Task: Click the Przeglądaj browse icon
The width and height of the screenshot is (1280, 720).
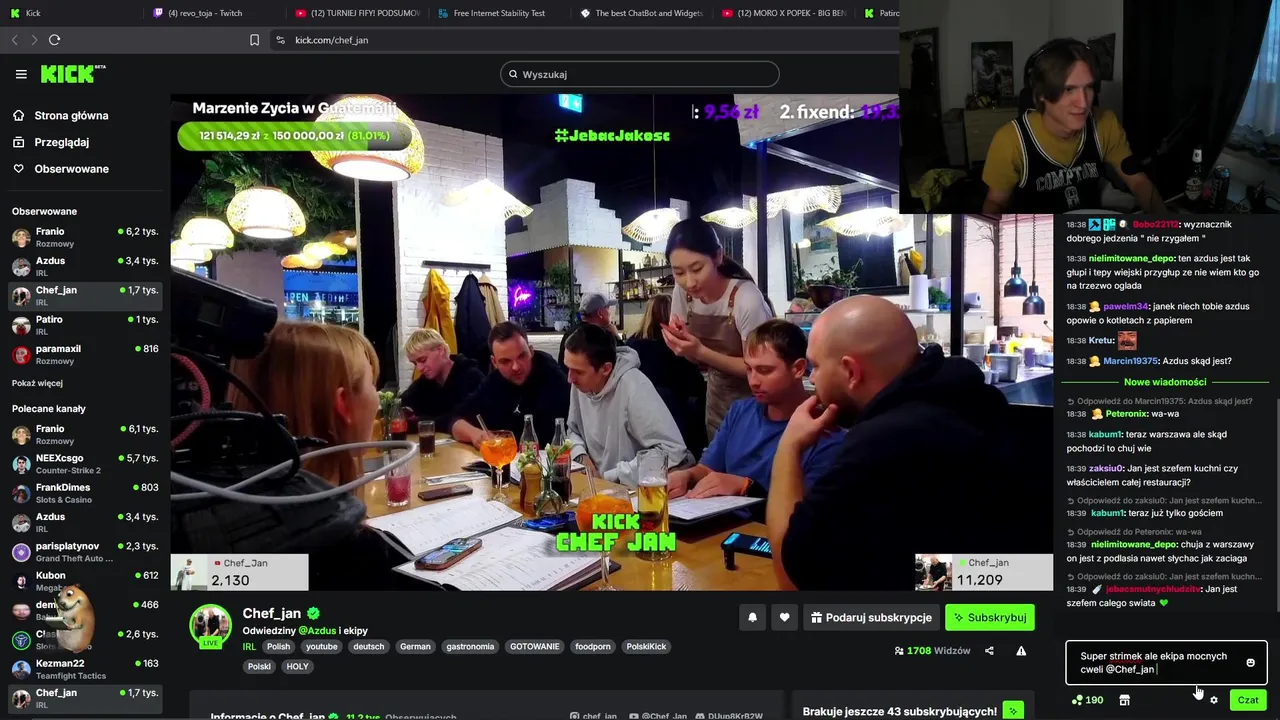Action: [x=18, y=142]
